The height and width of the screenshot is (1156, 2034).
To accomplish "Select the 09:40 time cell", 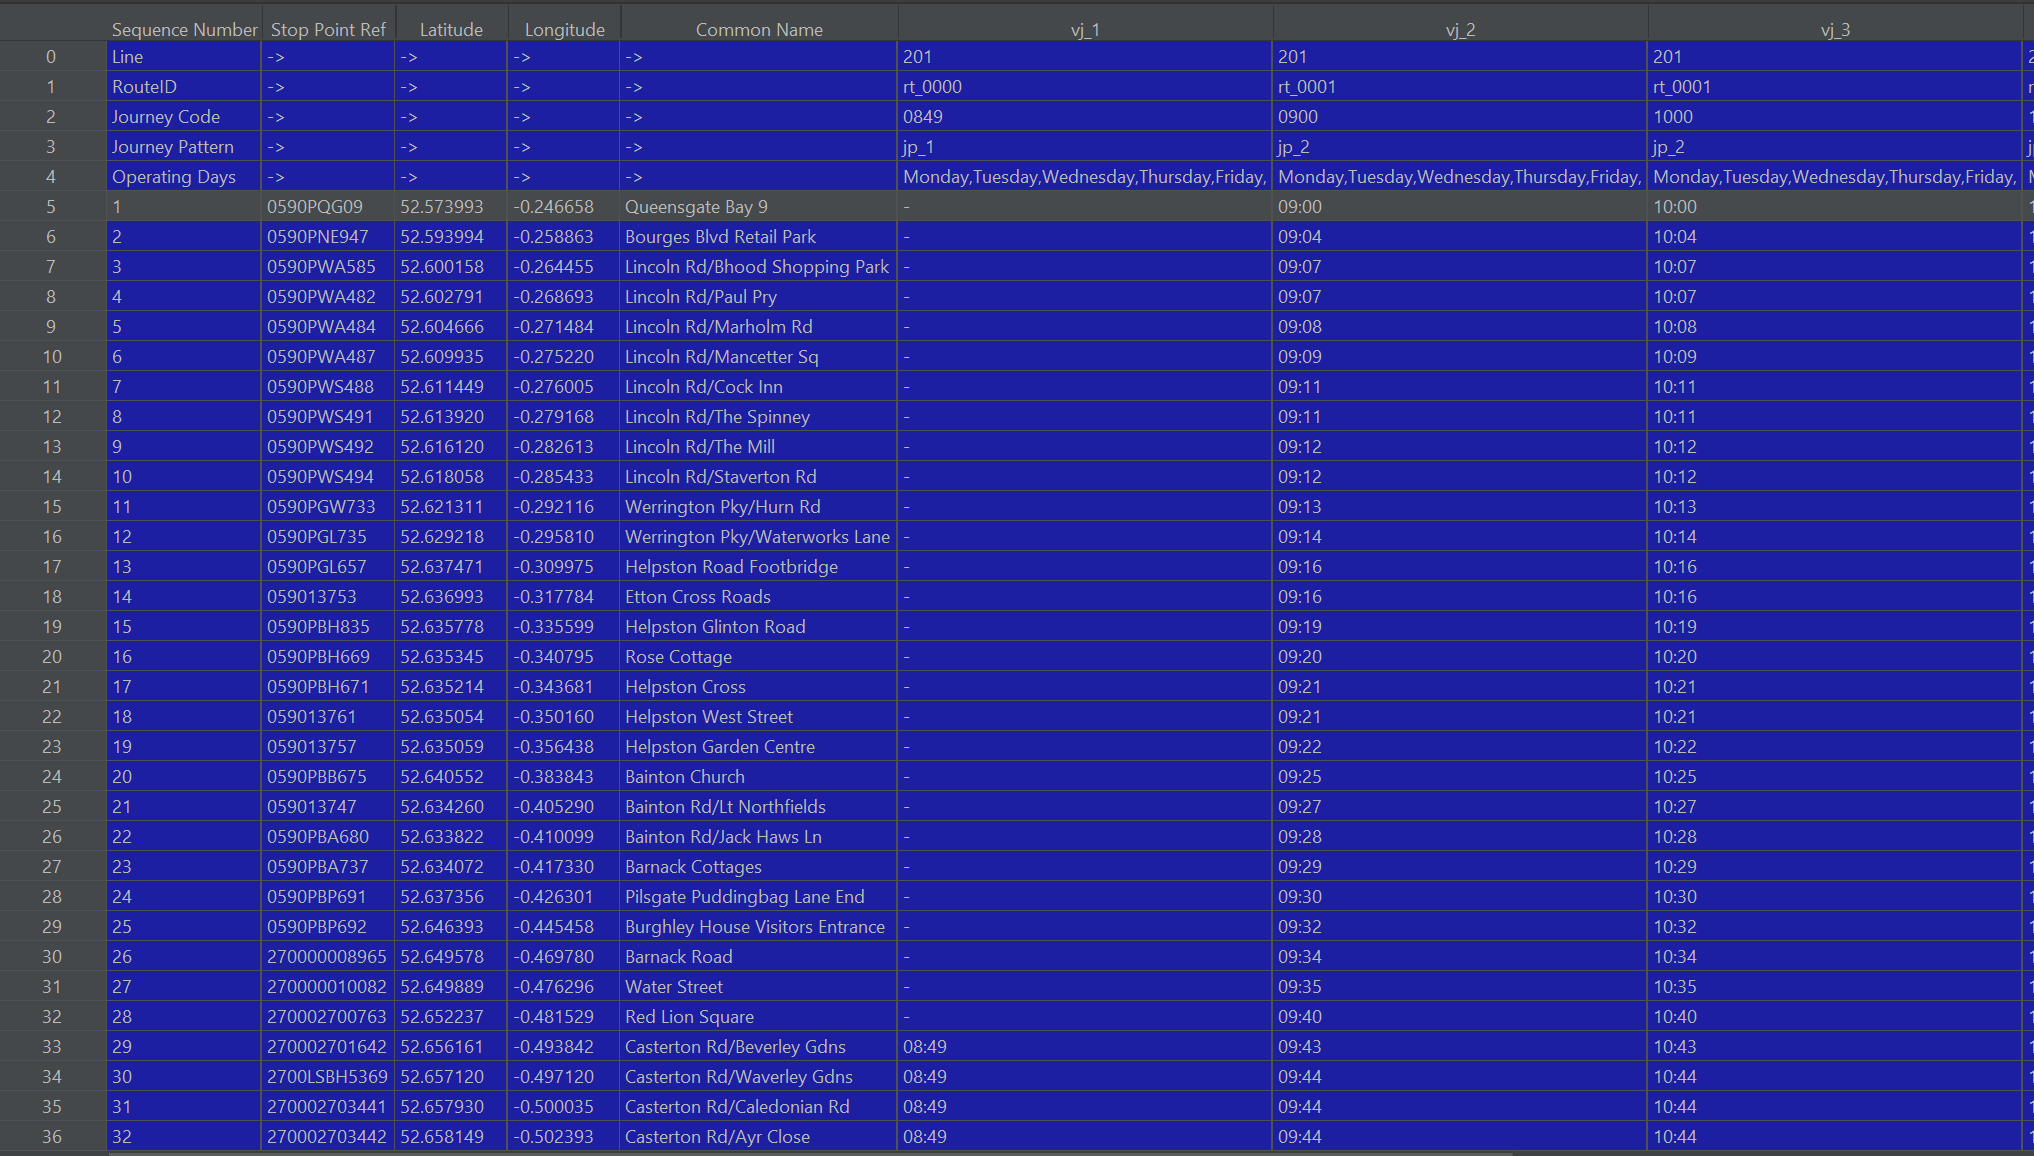I will (1460, 1017).
